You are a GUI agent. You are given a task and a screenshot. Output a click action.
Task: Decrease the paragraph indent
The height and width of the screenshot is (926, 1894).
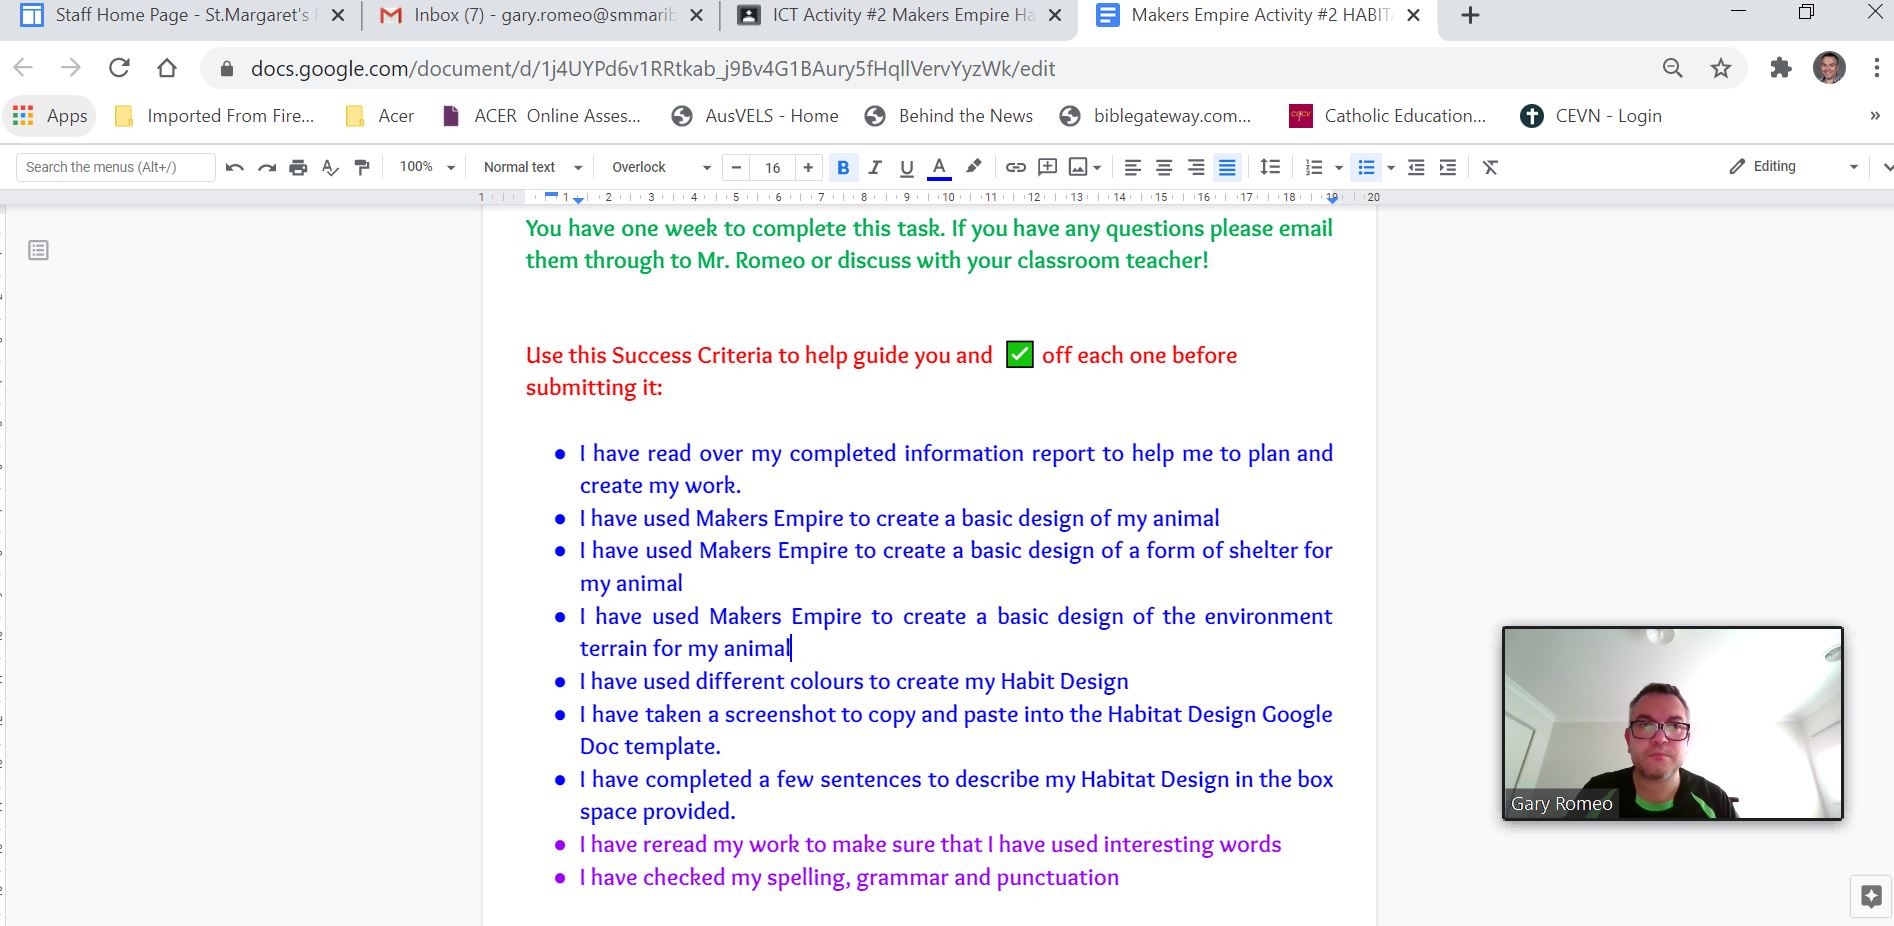(x=1416, y=167)
